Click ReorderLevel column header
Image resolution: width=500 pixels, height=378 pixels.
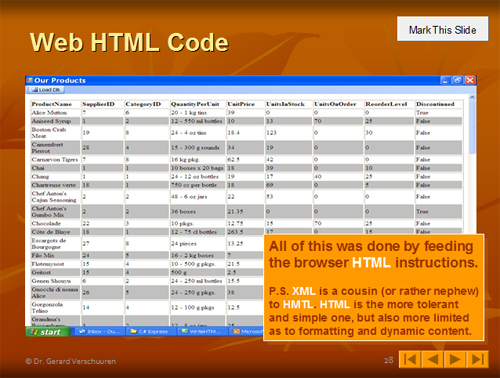pos(389,104)
